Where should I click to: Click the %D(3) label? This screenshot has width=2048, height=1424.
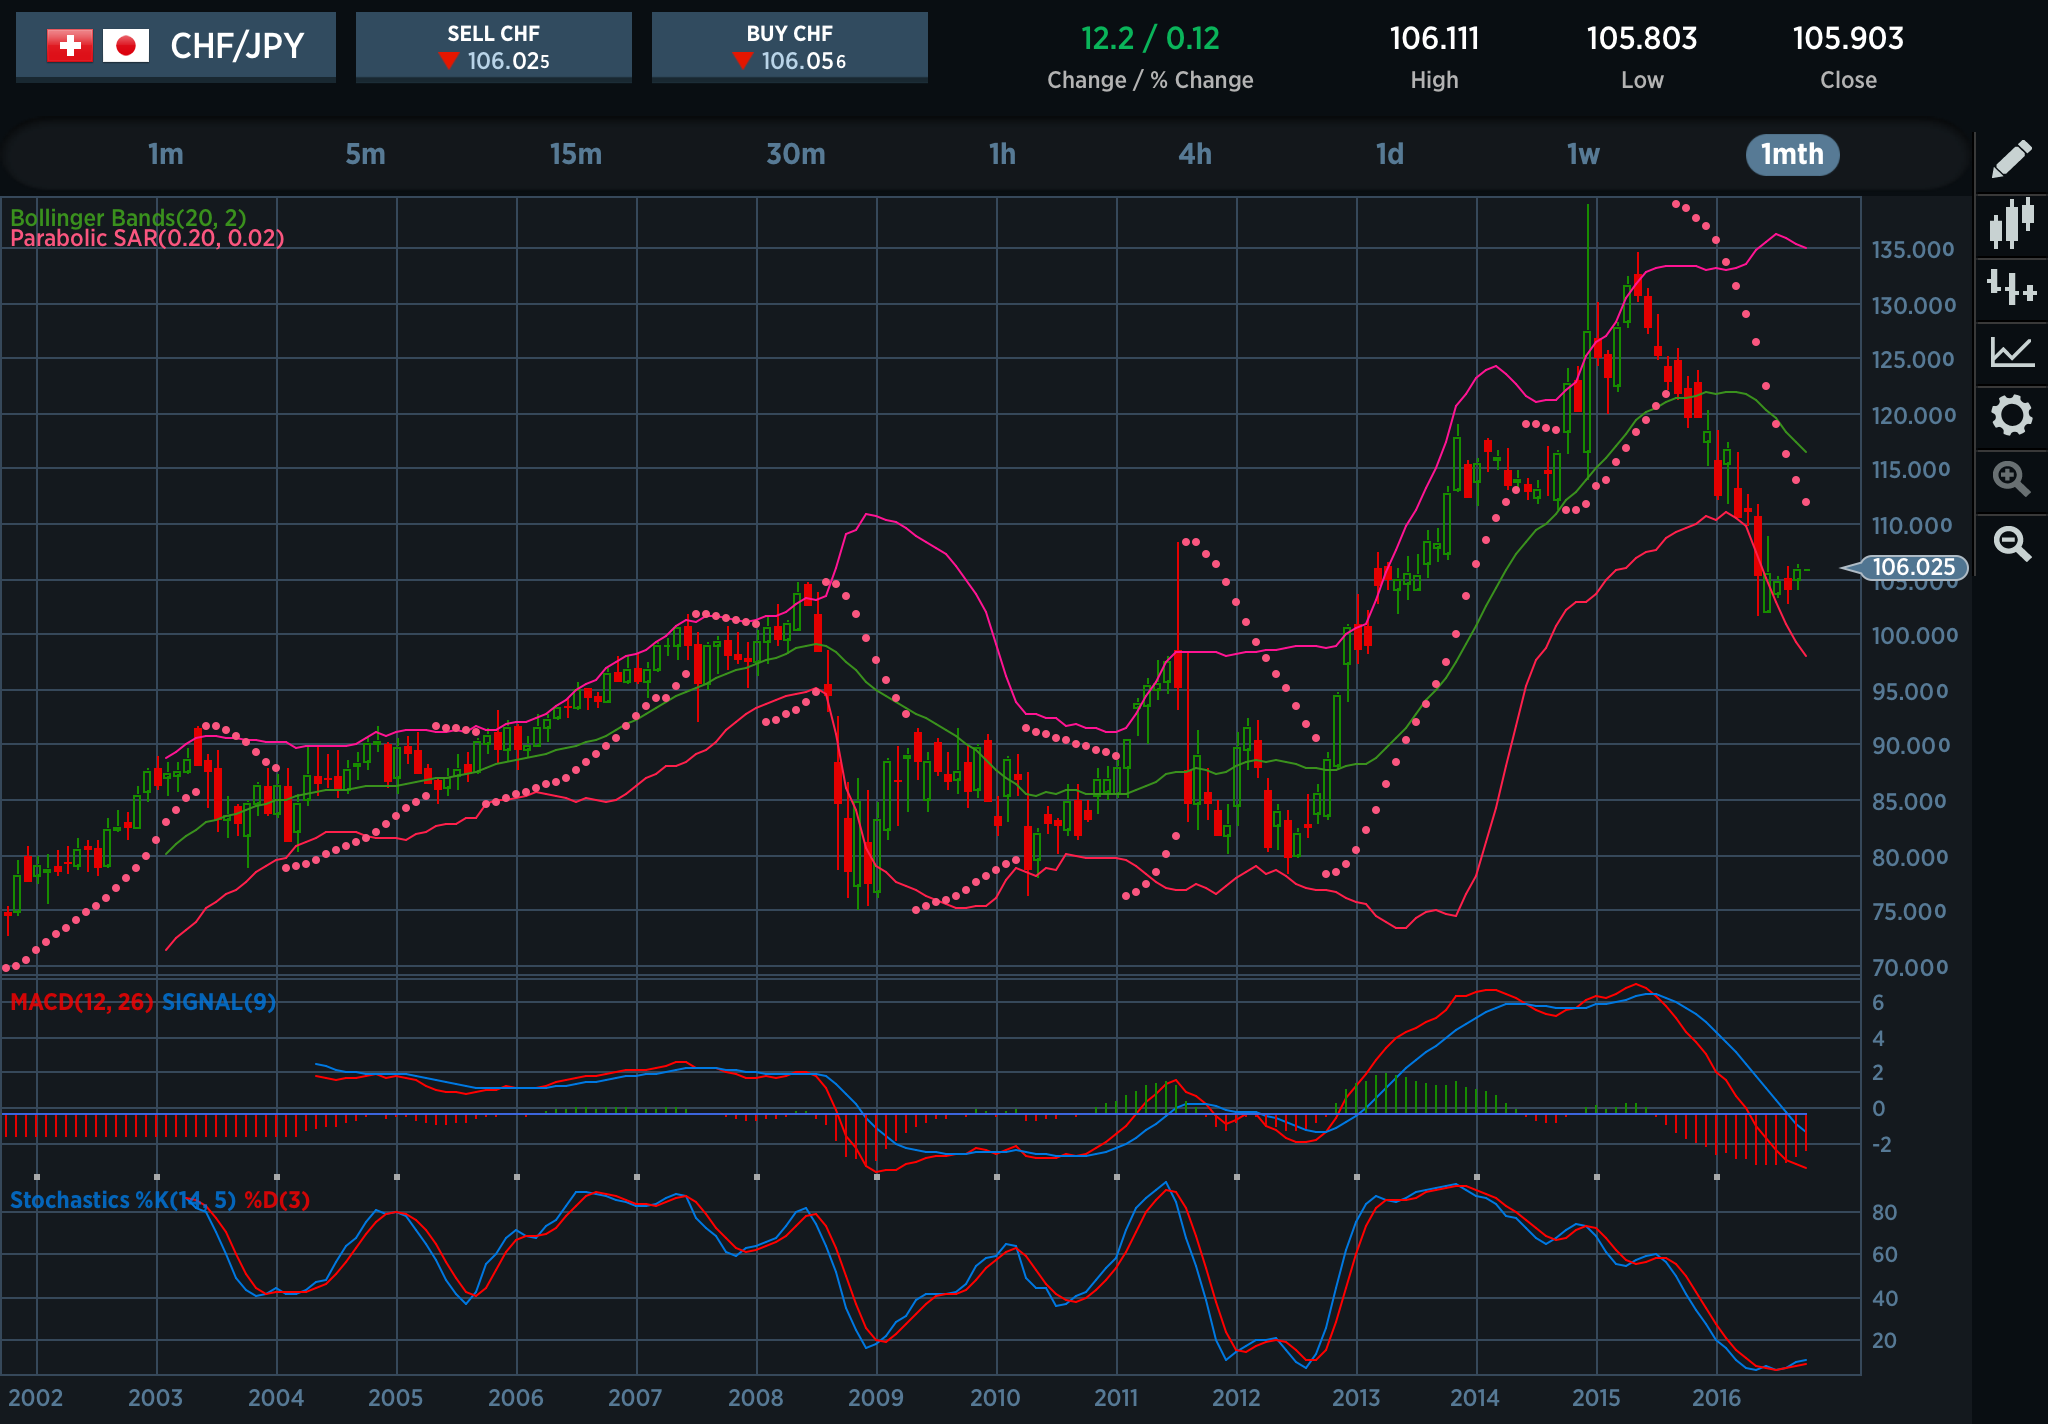(x=277, y=1200)
